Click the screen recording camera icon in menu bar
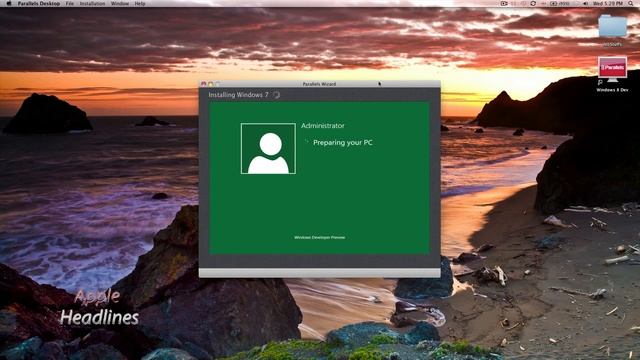The width and height of the screenshot is (640, 360). 504,3
